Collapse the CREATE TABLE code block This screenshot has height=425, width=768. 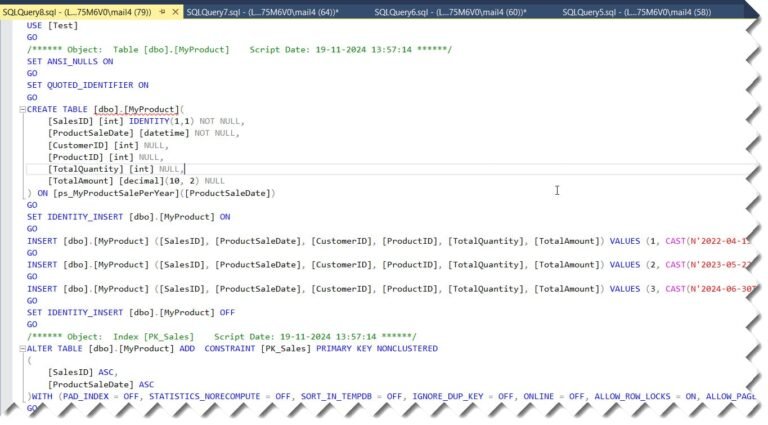click(x=22, y=109)
